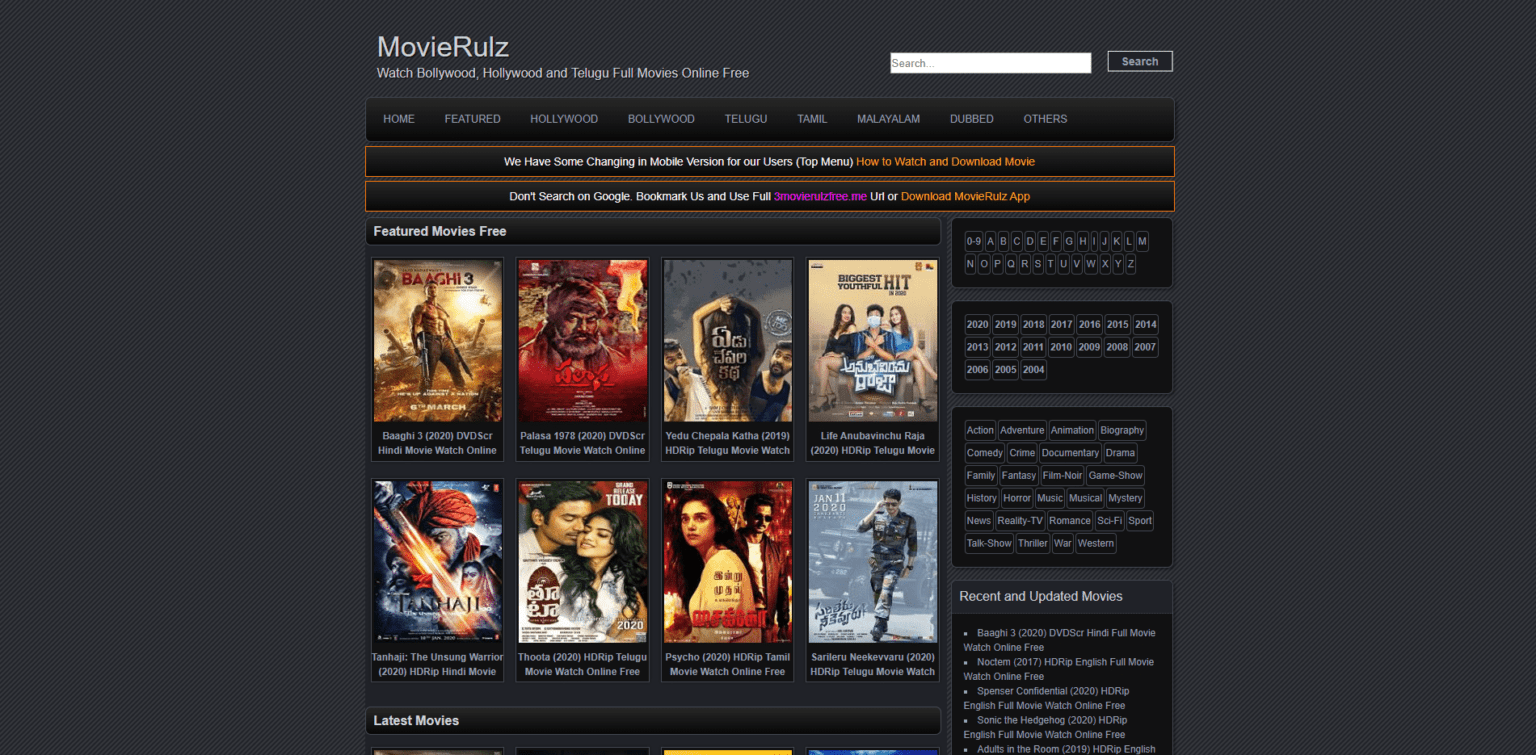Click Palasa 1978 (2020) DVDScr title link

582,443
